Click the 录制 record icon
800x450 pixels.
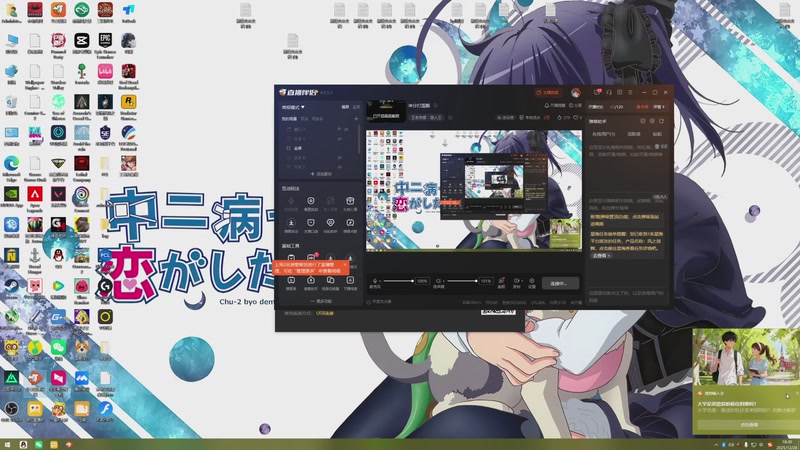coord(516,281)
